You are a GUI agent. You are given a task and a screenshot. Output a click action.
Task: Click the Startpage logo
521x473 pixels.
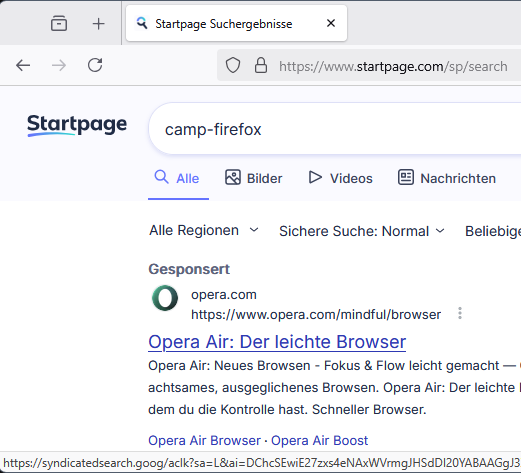[x=77, y=125]
